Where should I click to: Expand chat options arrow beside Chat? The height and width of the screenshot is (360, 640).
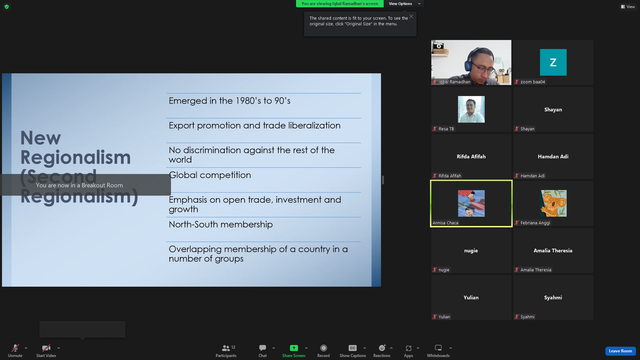(x=273, y=348)
